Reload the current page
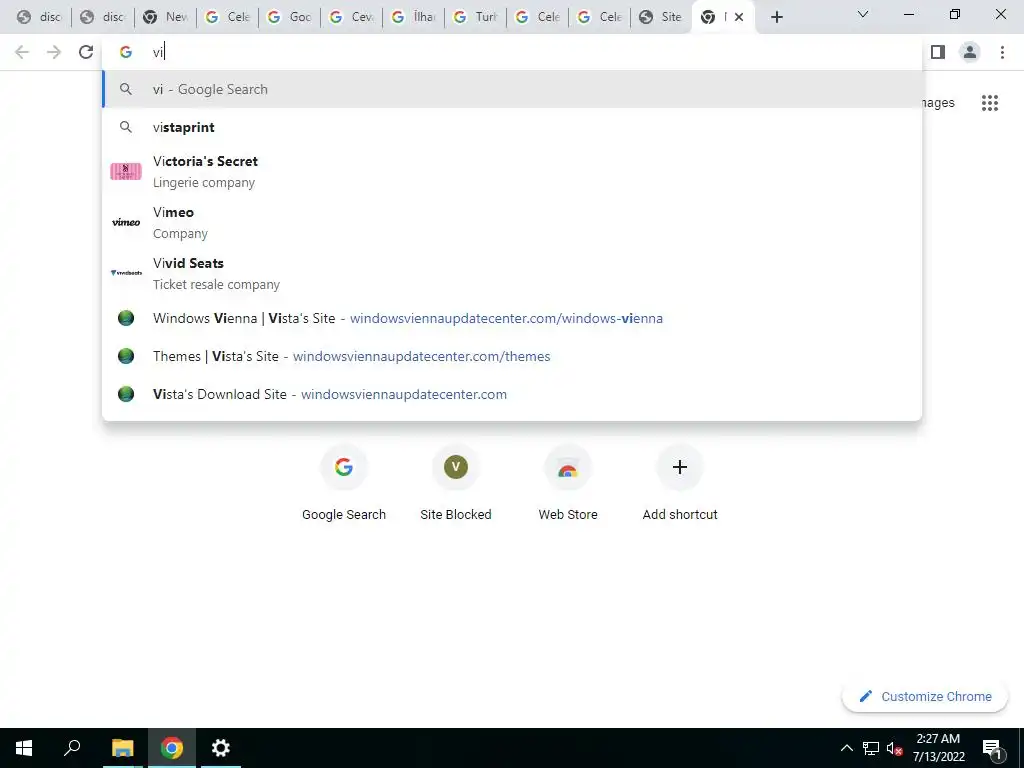Screen dimensions: 1024x768 tap(86, 52)
